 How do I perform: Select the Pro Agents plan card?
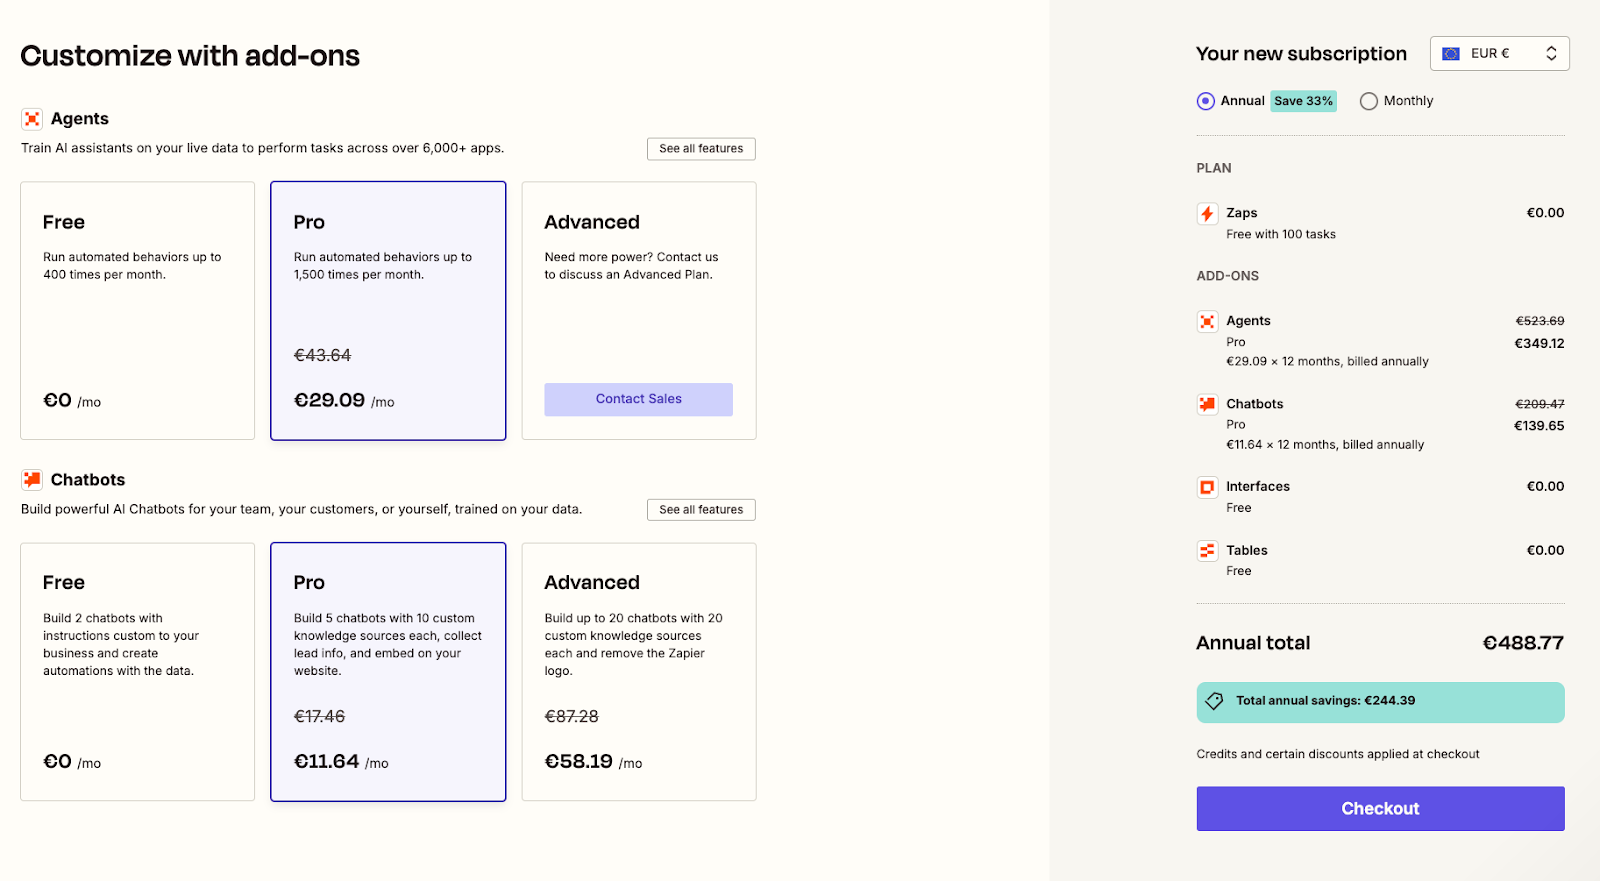coord(388,310)
